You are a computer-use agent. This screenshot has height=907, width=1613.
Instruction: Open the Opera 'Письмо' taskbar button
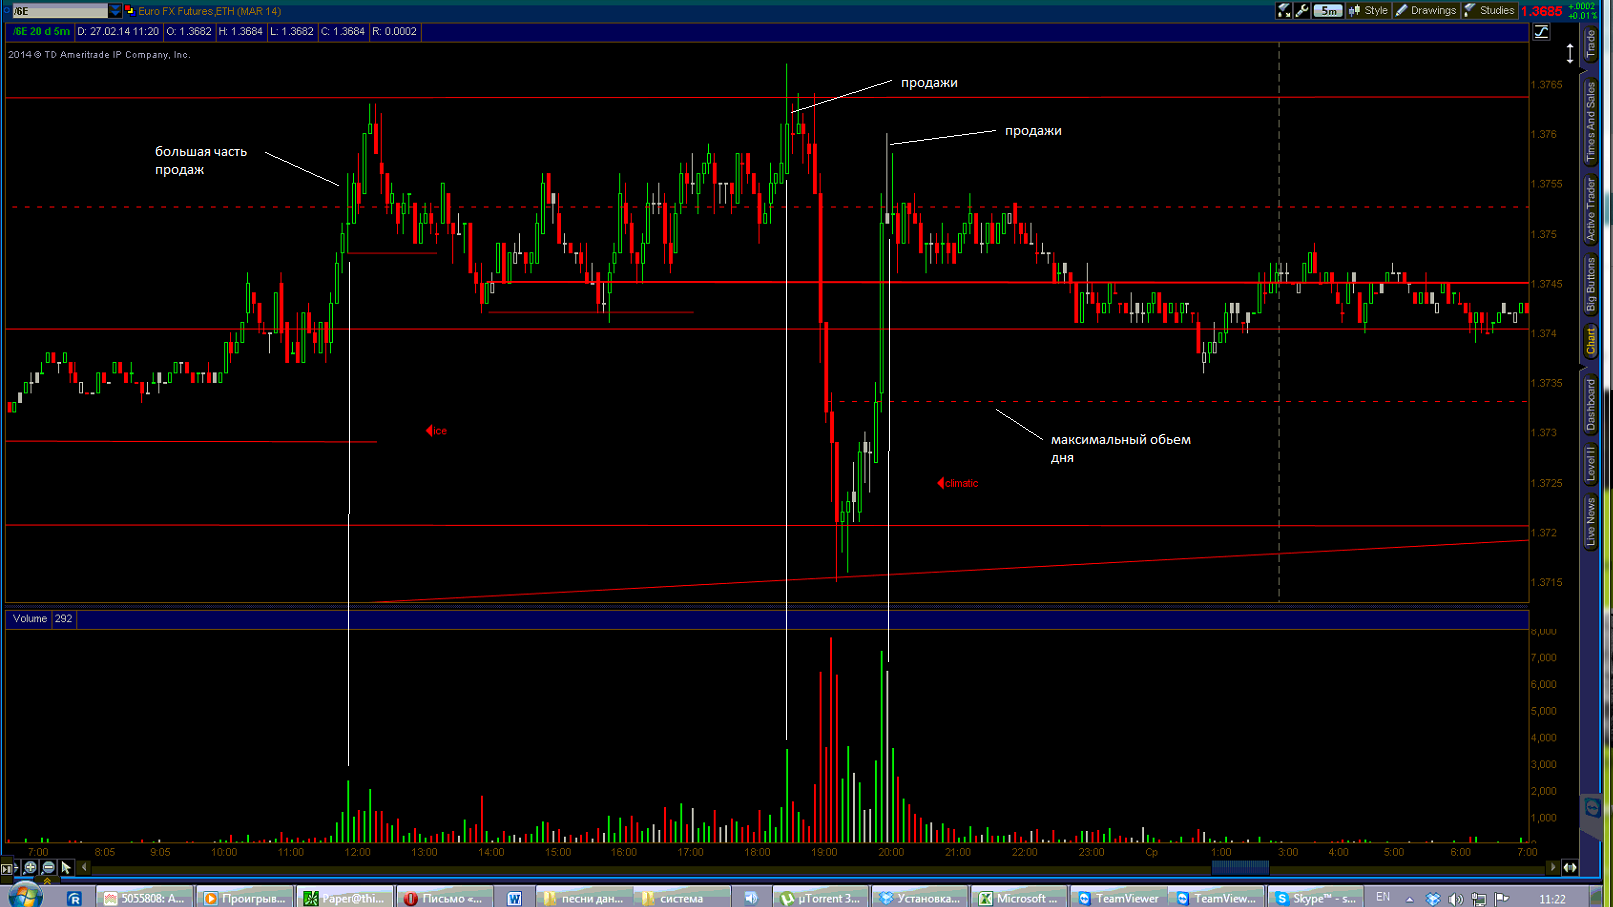[444, 898]
